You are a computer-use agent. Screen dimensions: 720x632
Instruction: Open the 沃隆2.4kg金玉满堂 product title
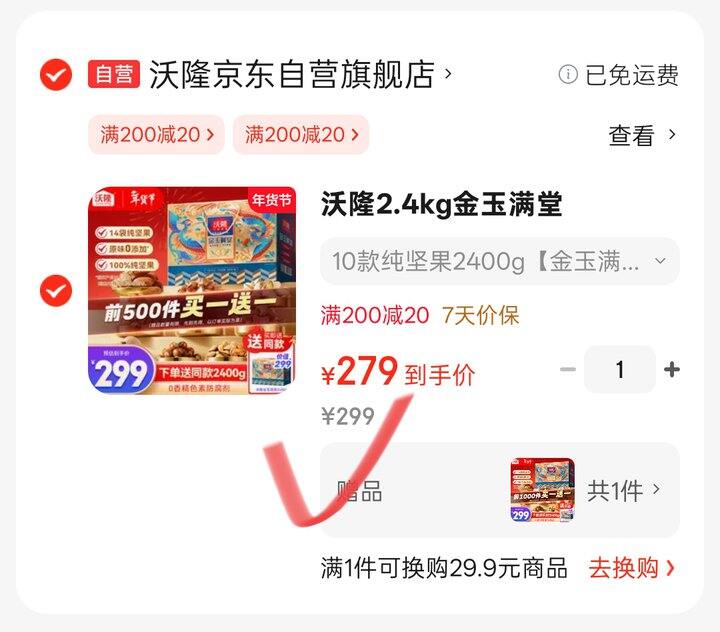pos(441,204)
